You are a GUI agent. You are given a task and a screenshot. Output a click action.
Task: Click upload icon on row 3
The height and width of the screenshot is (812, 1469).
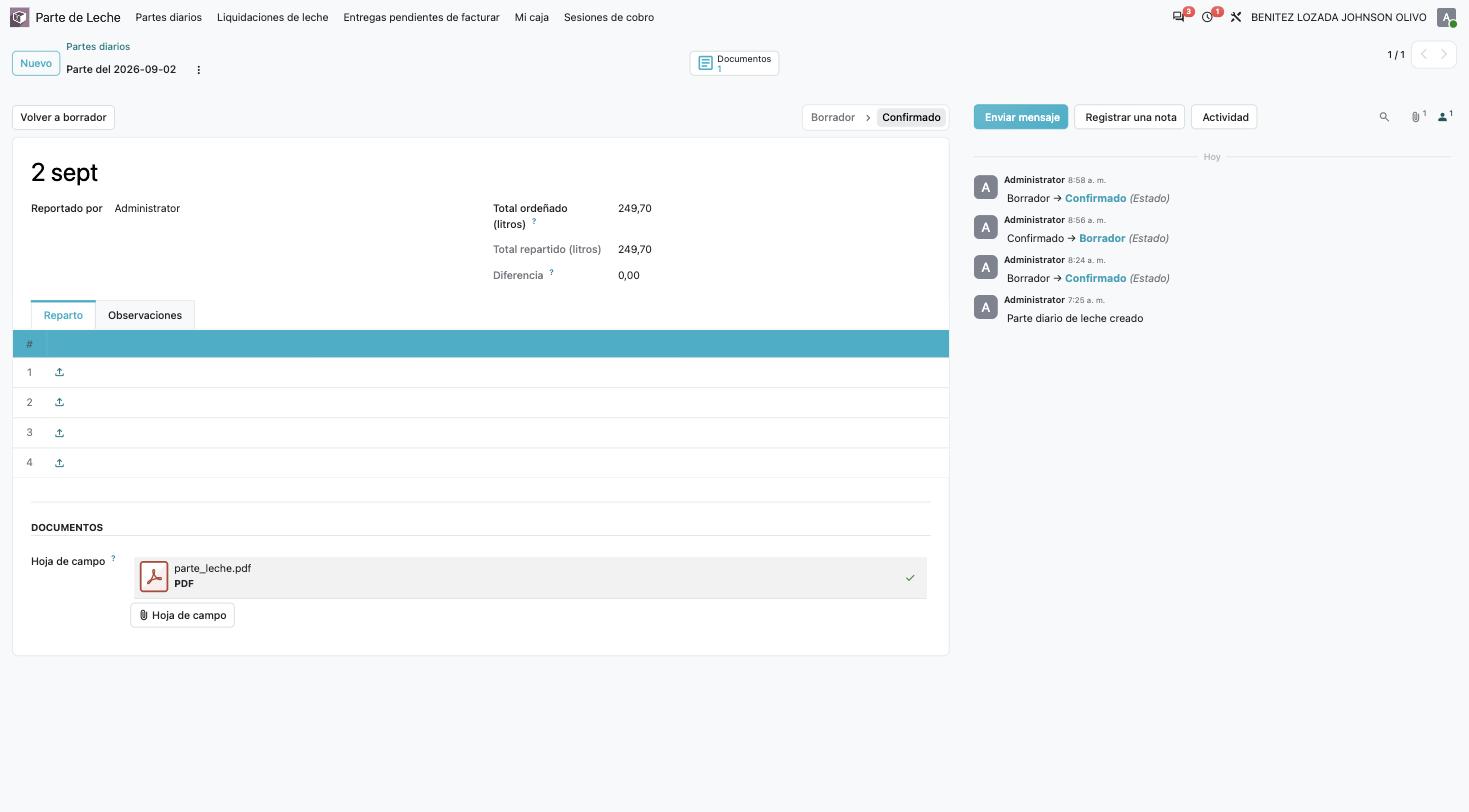pyautogui.click(x=59, y=433)
